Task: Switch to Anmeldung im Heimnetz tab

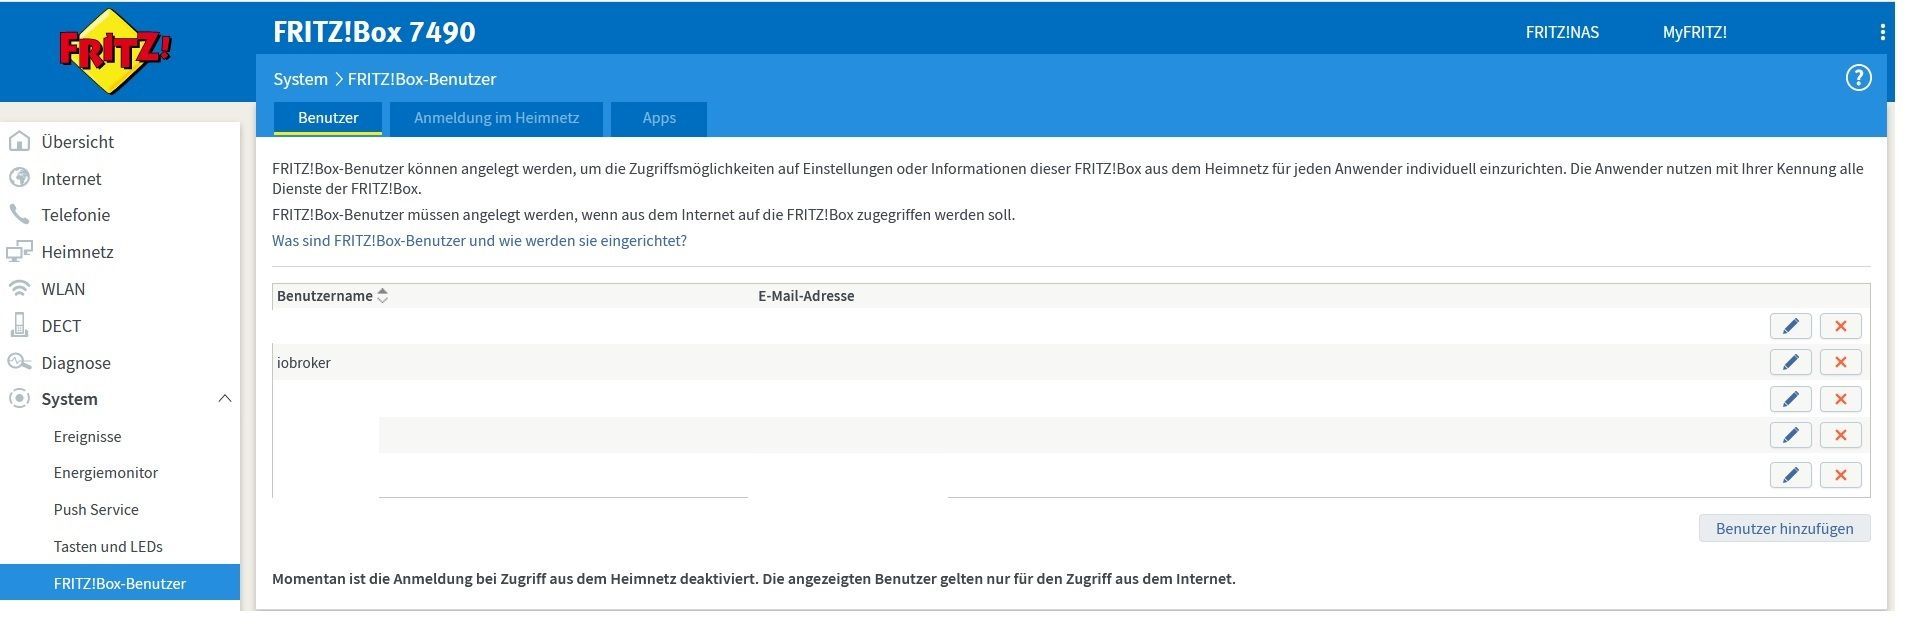Action: coord(496,118)
